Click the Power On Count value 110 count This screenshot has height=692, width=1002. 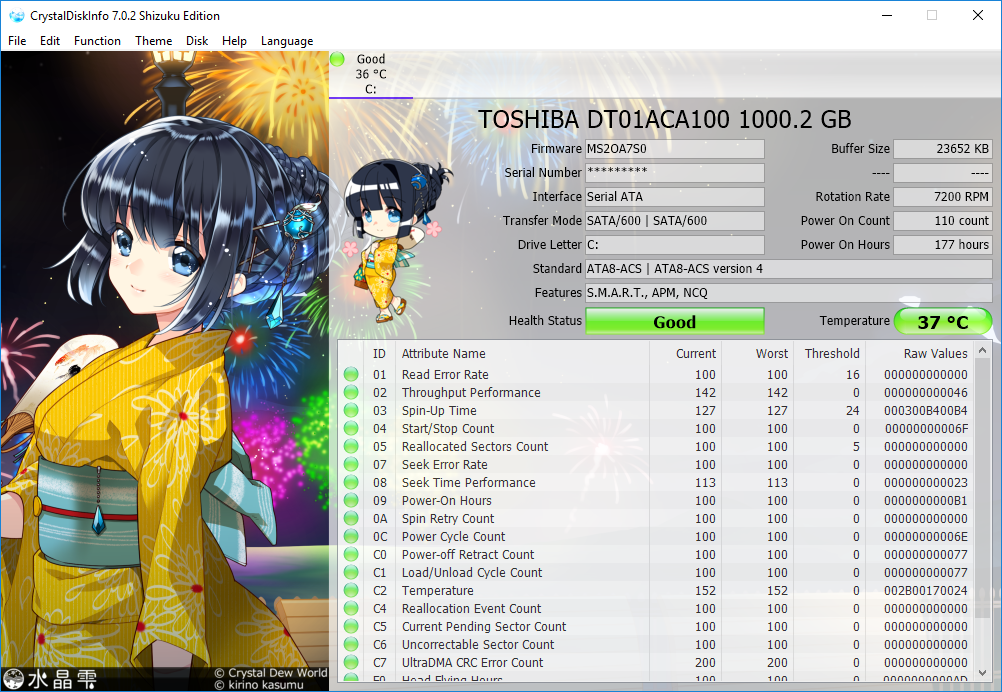(x=943, y=220)
